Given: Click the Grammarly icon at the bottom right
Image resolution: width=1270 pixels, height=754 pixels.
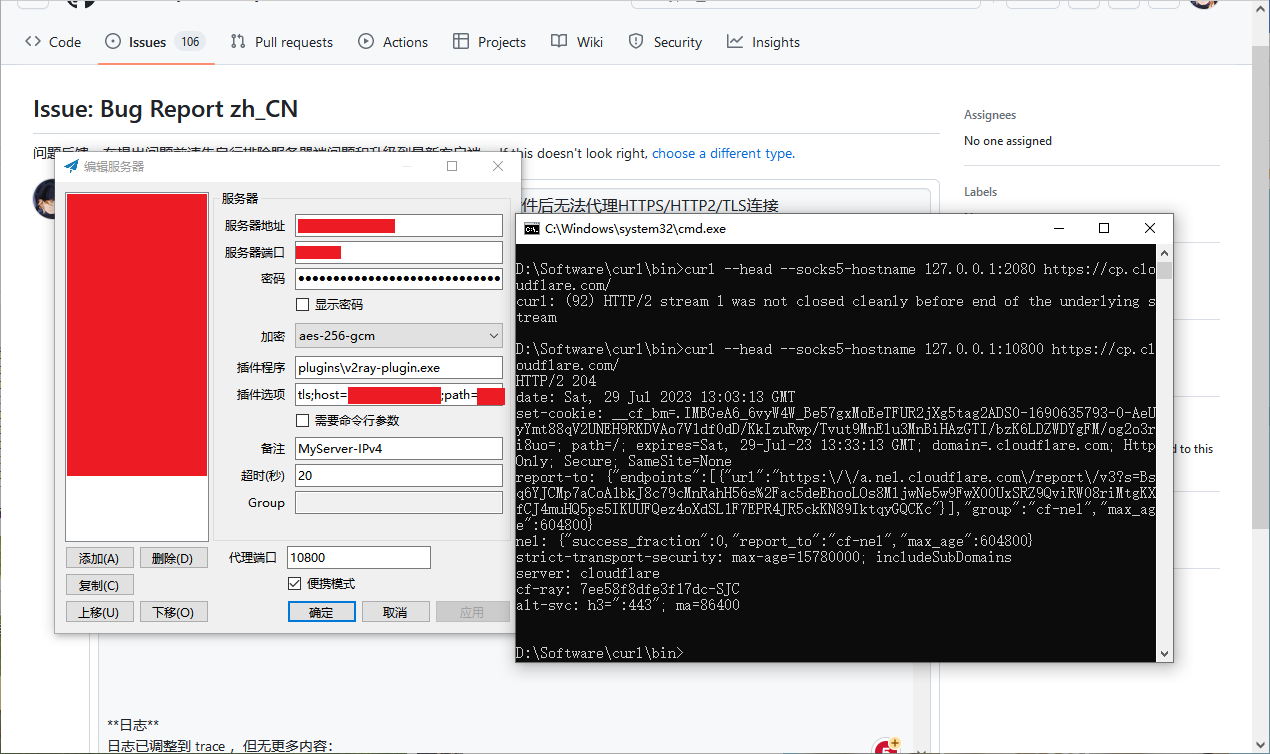Looking at the screenshot, I should [886, 745].
